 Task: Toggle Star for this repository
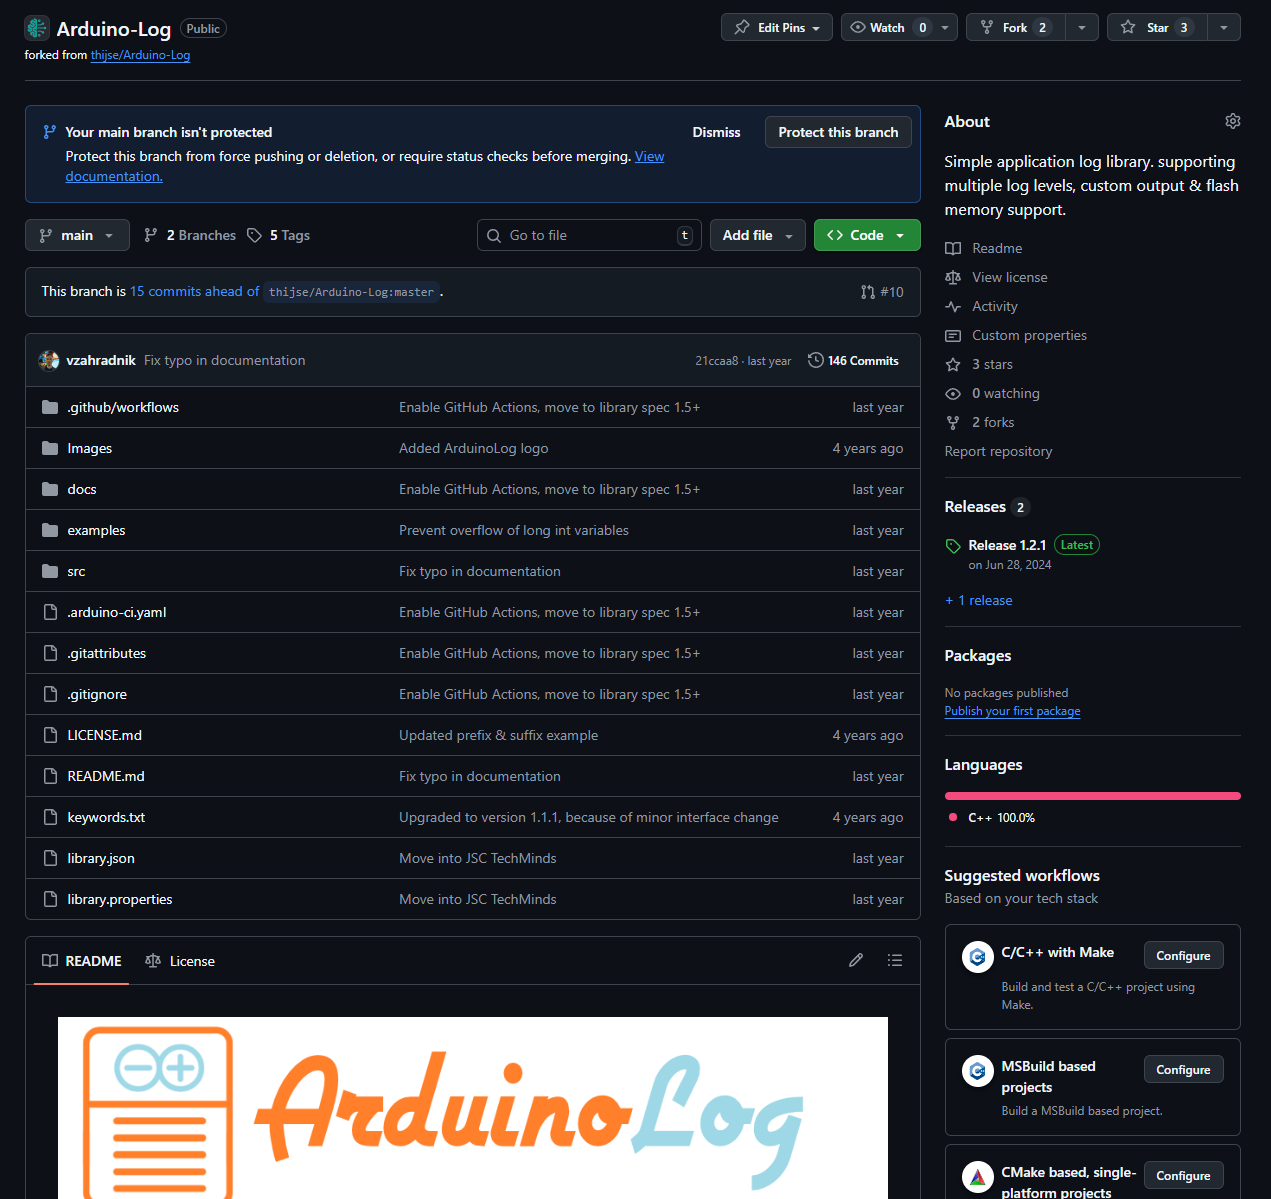1157,27
